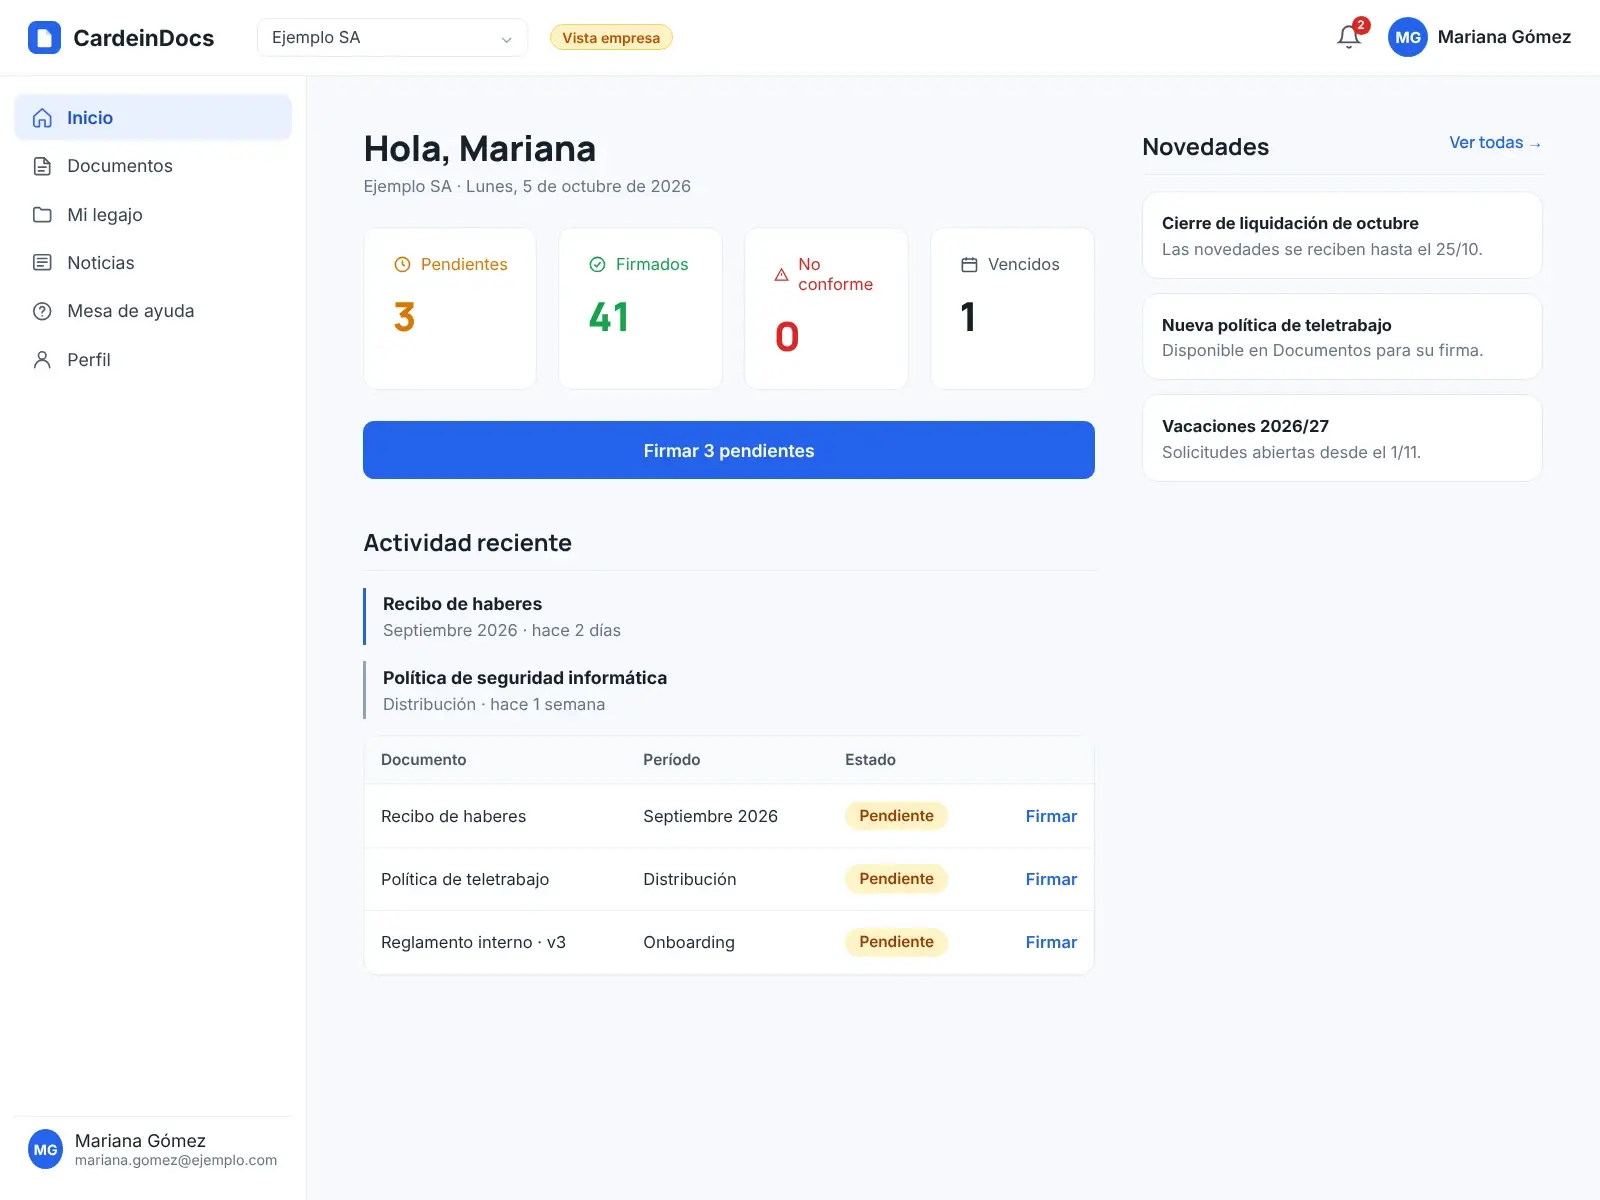Click Firmar for Recibo de haberes row
1600x1200 pixels.
point(1051,816)
